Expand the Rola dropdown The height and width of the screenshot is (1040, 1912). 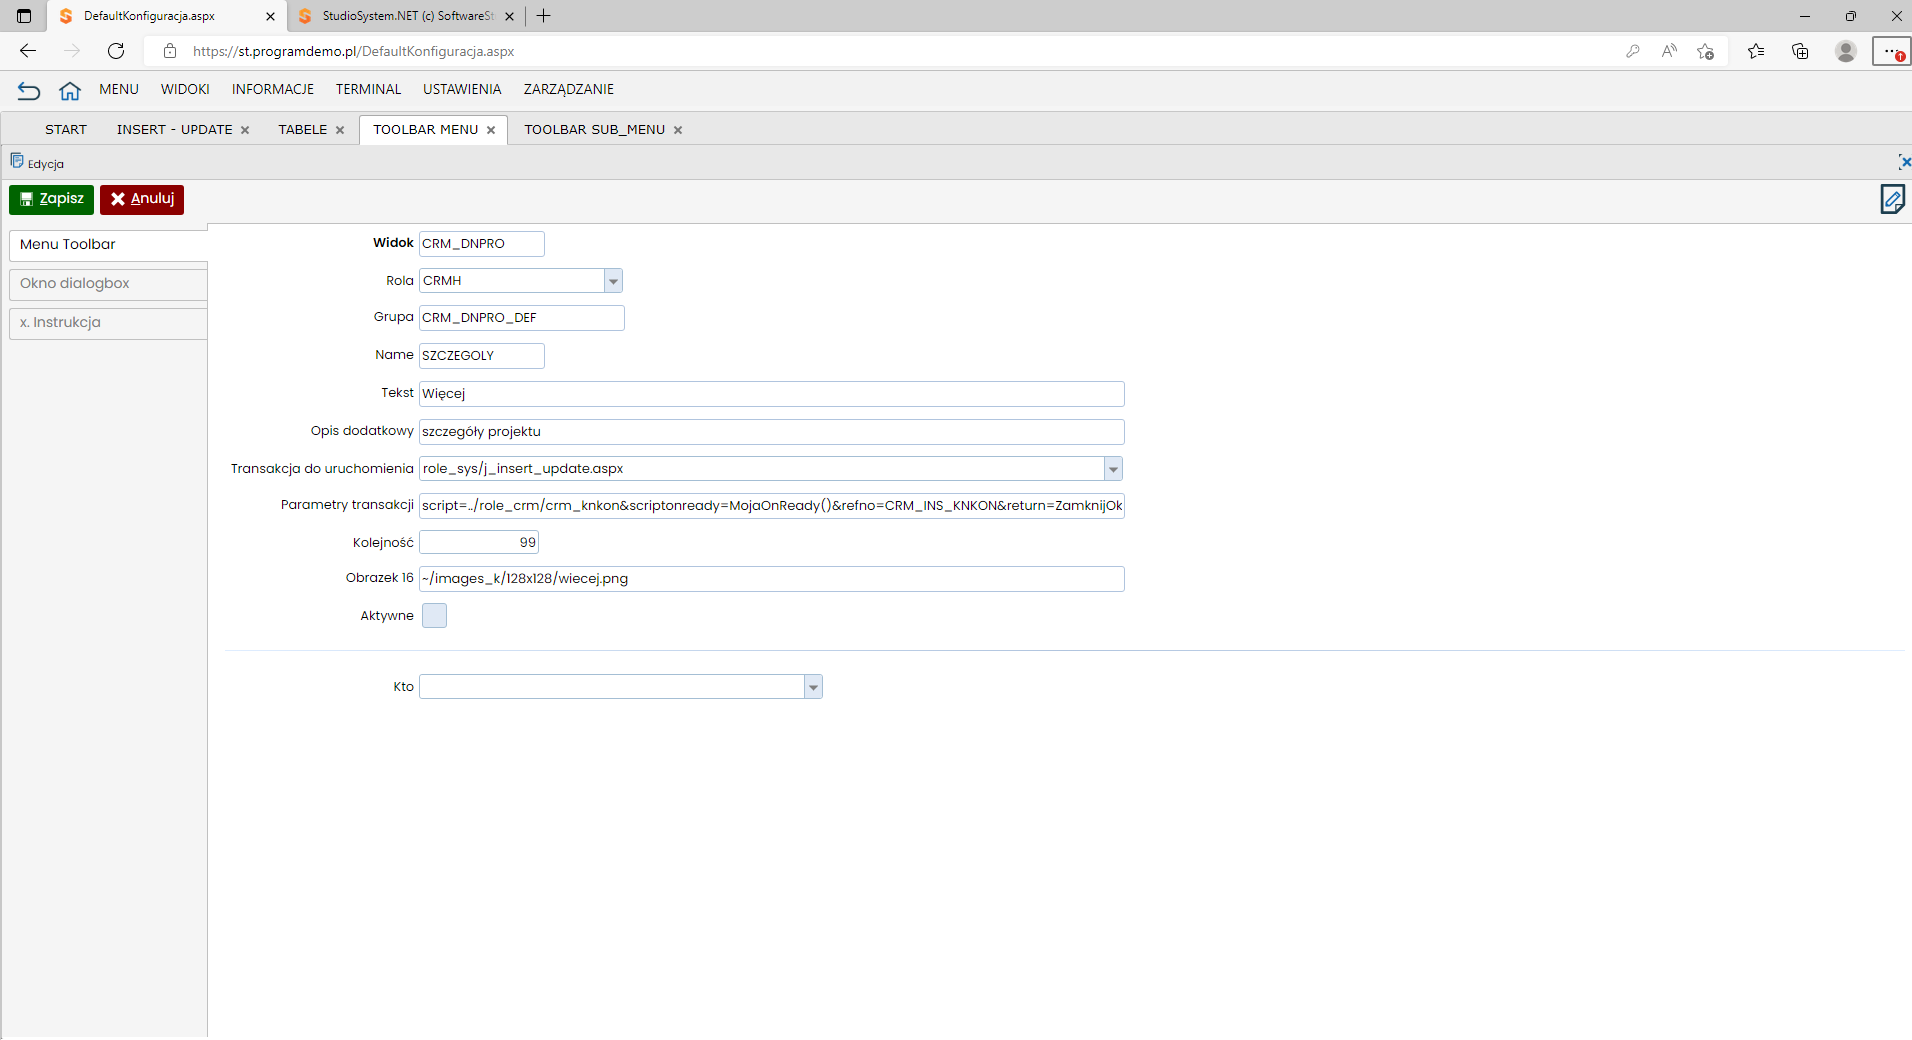pos(613,281)
